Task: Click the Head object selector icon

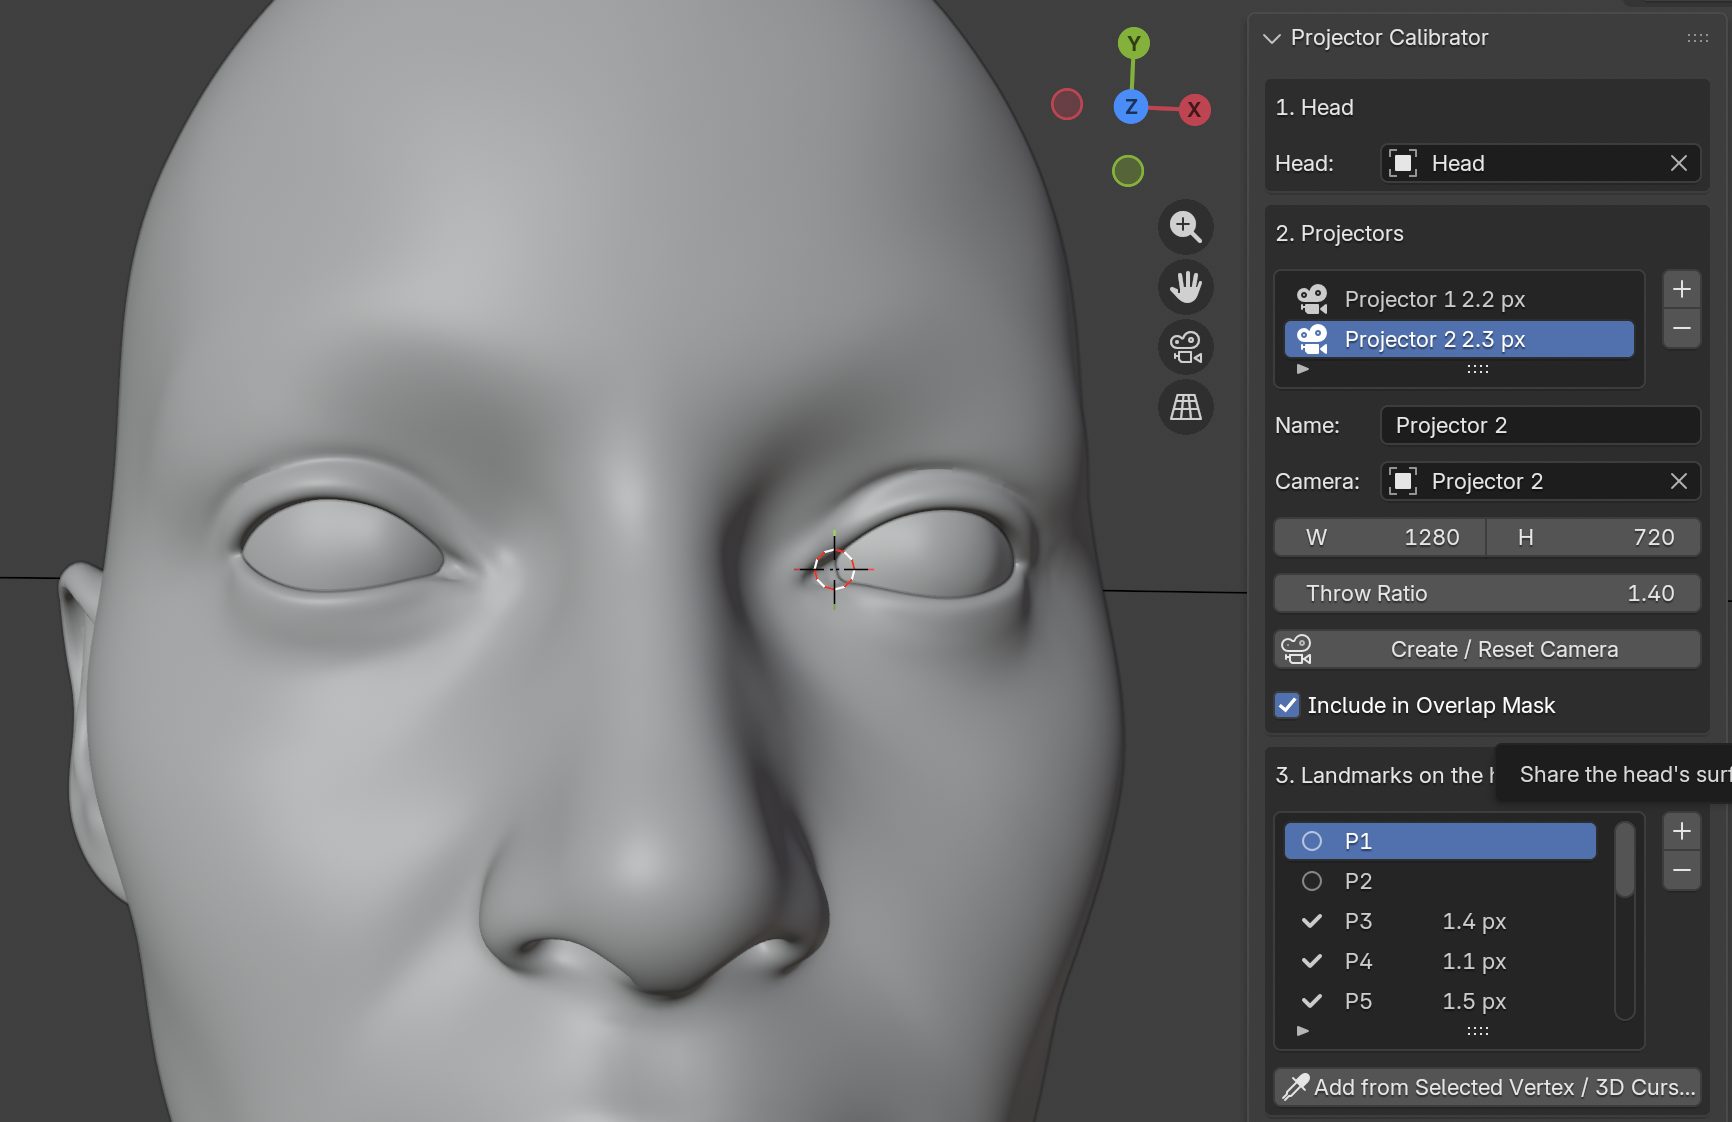Action: click(x=1403, y=163)
